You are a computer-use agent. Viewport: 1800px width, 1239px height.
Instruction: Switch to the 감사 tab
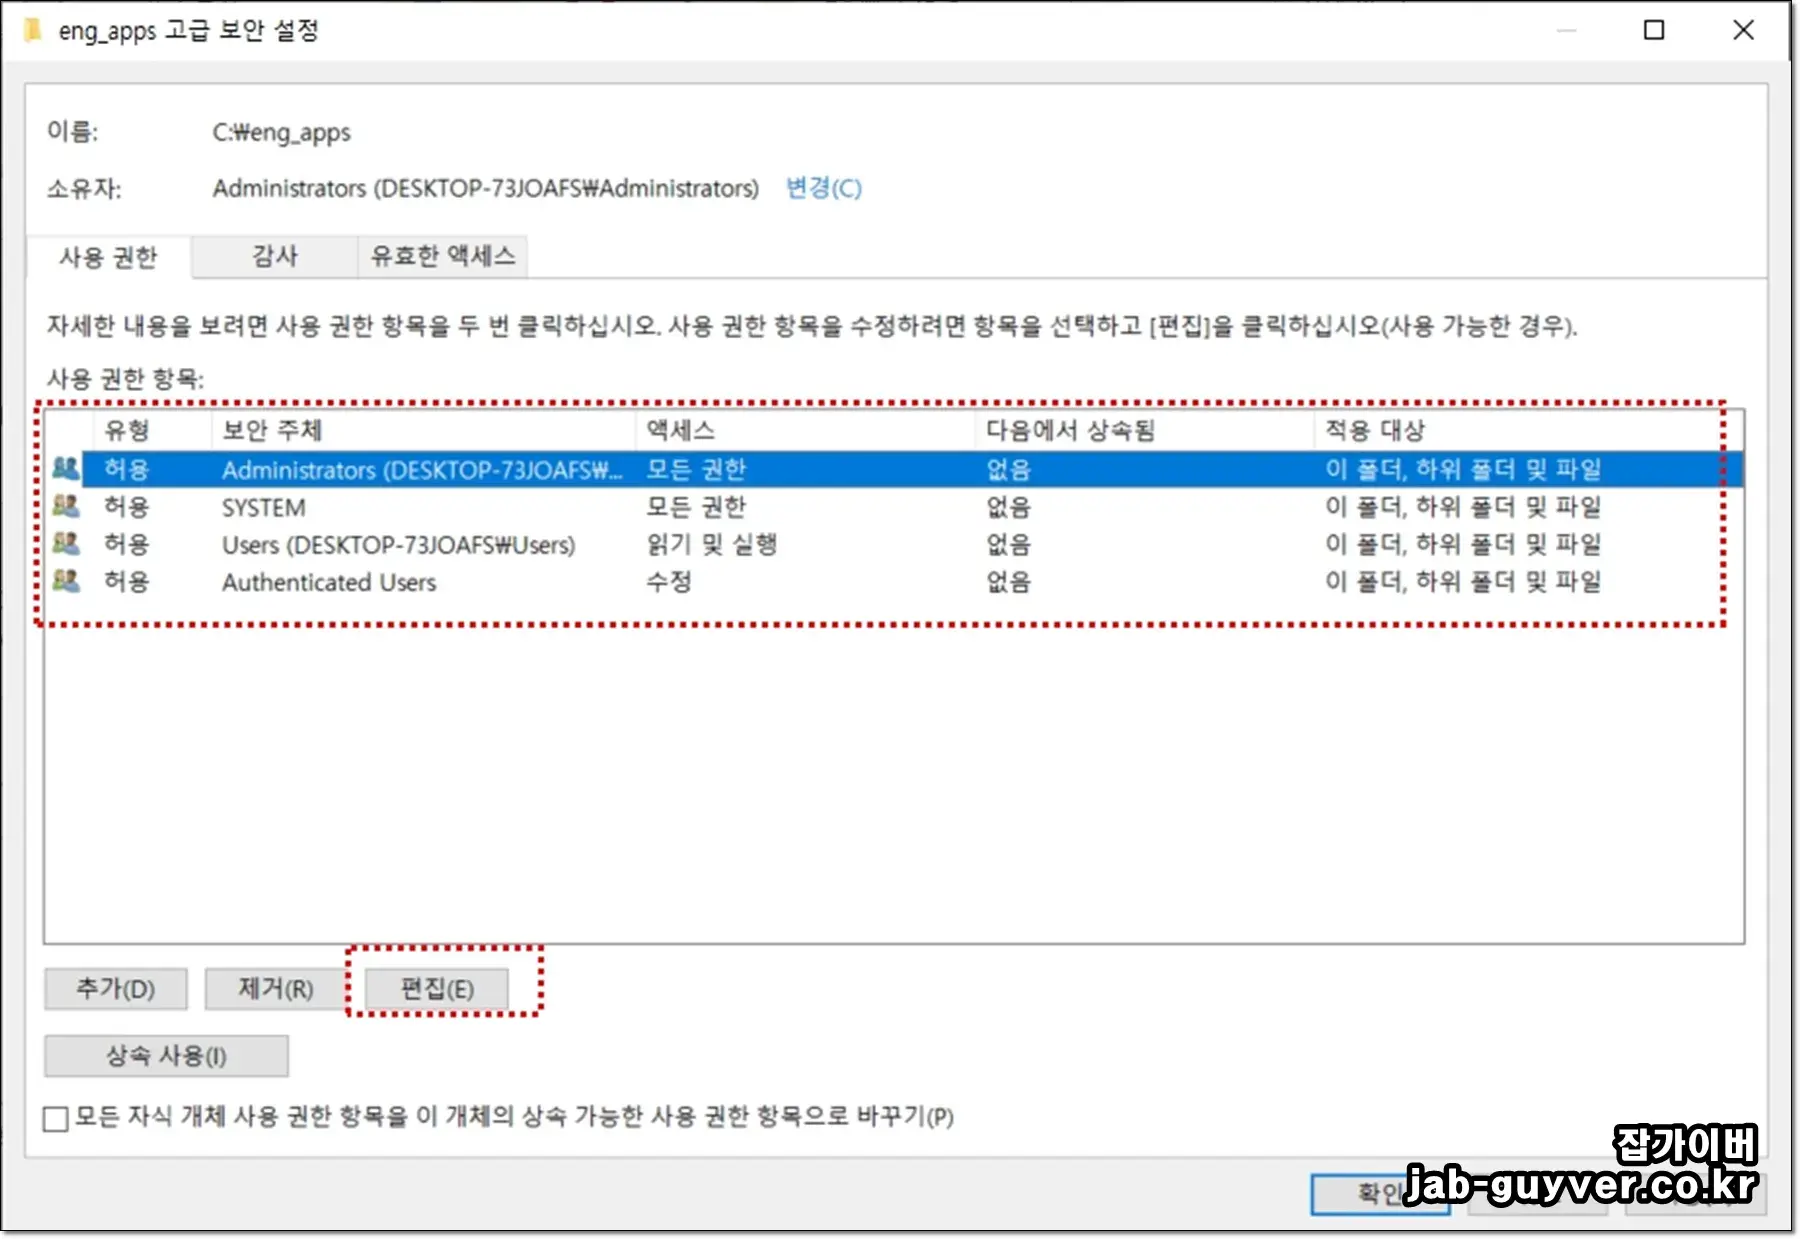[x=274, y=256]
